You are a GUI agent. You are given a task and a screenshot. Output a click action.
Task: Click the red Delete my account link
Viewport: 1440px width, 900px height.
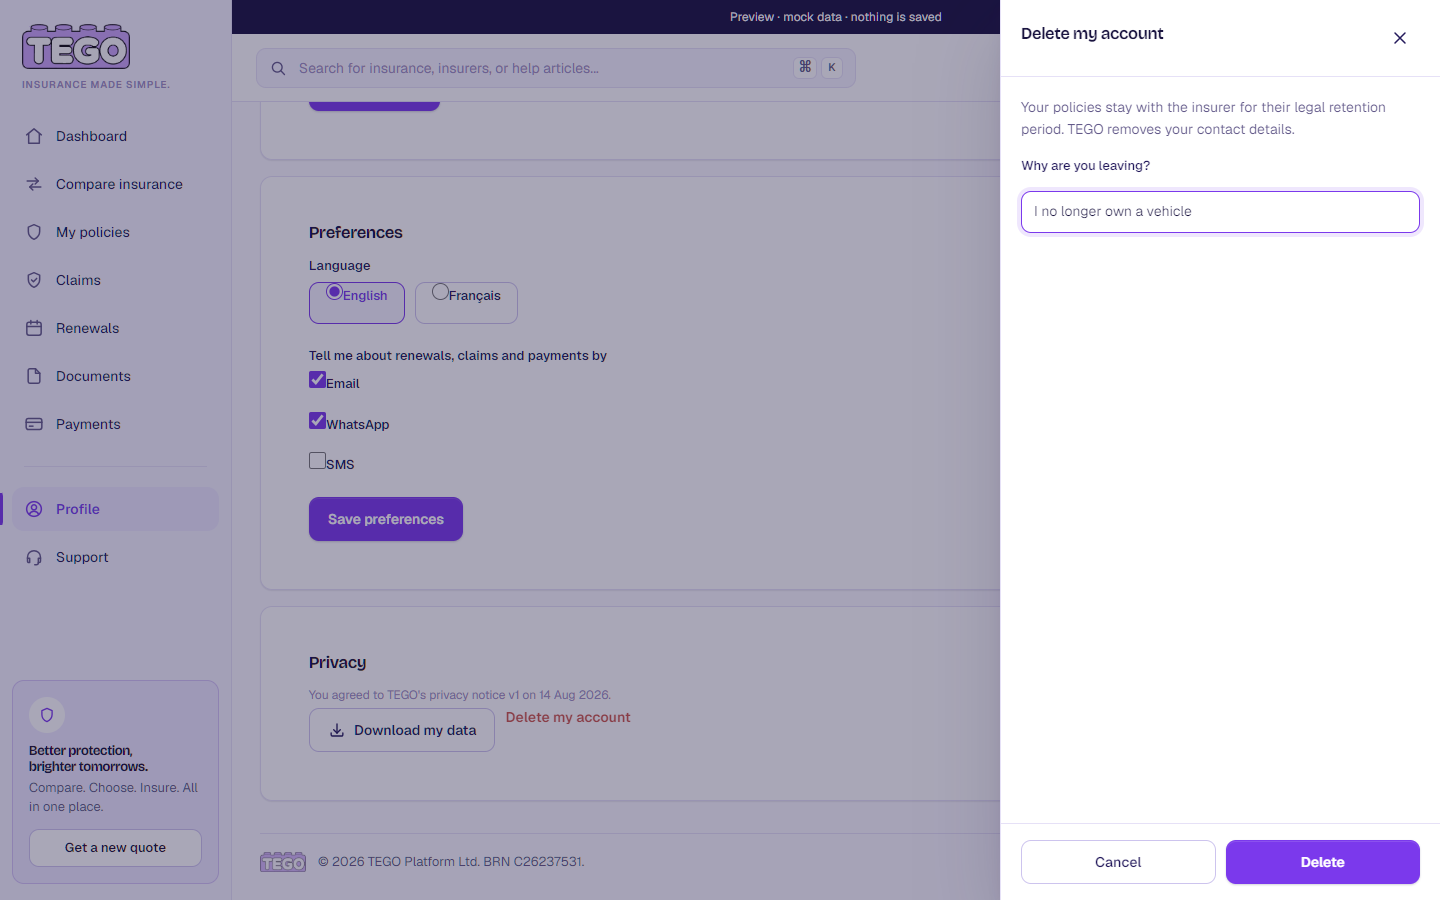pyautogui.click(x=568, y=717)
